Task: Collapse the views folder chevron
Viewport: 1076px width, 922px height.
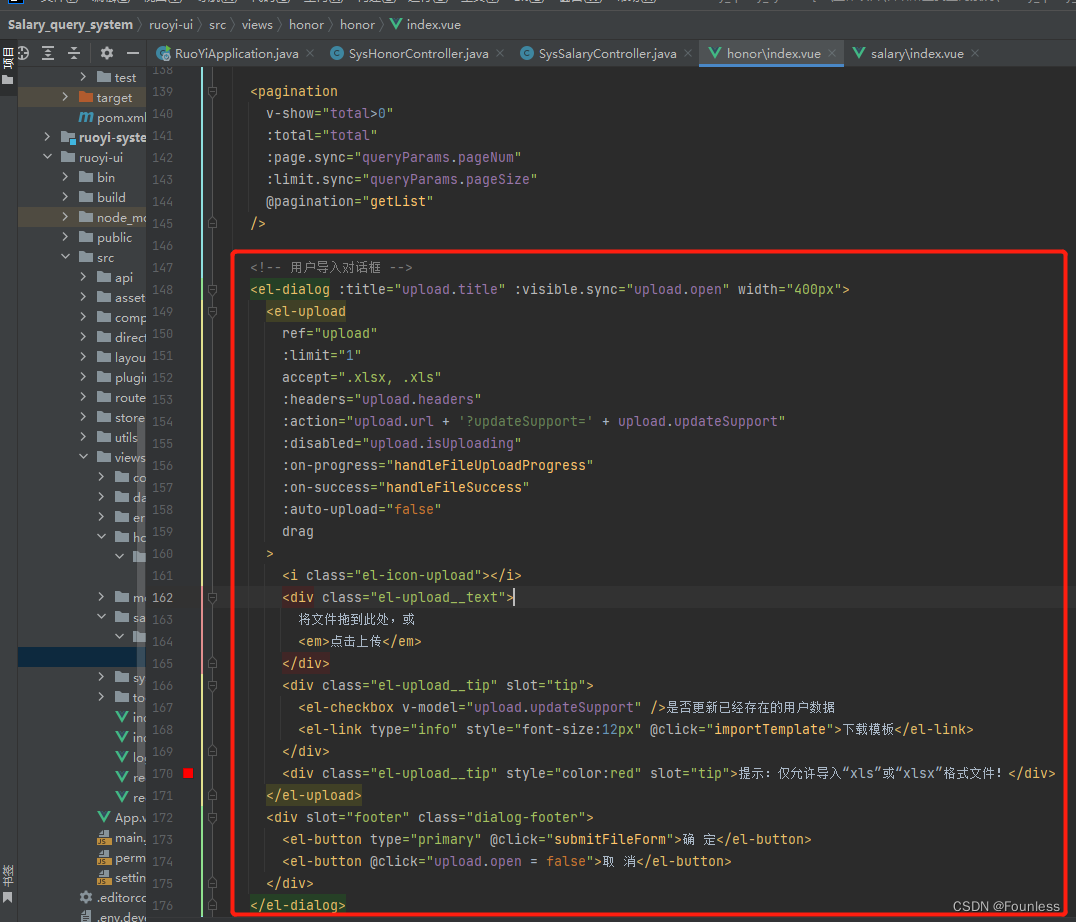Action: tap(83, 456)
